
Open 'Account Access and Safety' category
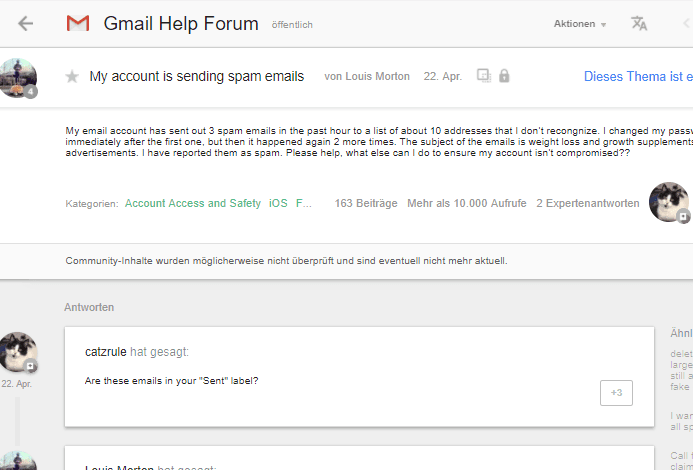coord(193,203)
